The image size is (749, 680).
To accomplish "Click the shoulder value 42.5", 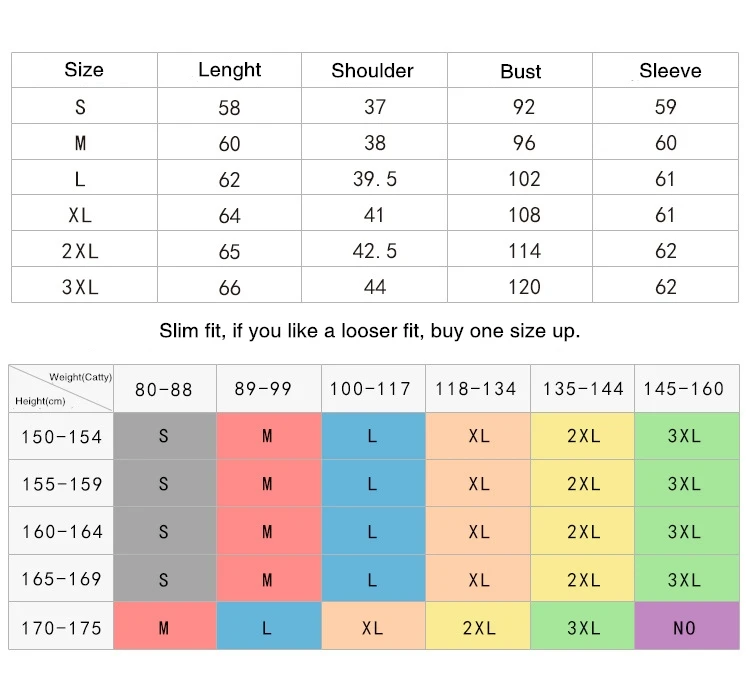I will [x=375, y=251].
